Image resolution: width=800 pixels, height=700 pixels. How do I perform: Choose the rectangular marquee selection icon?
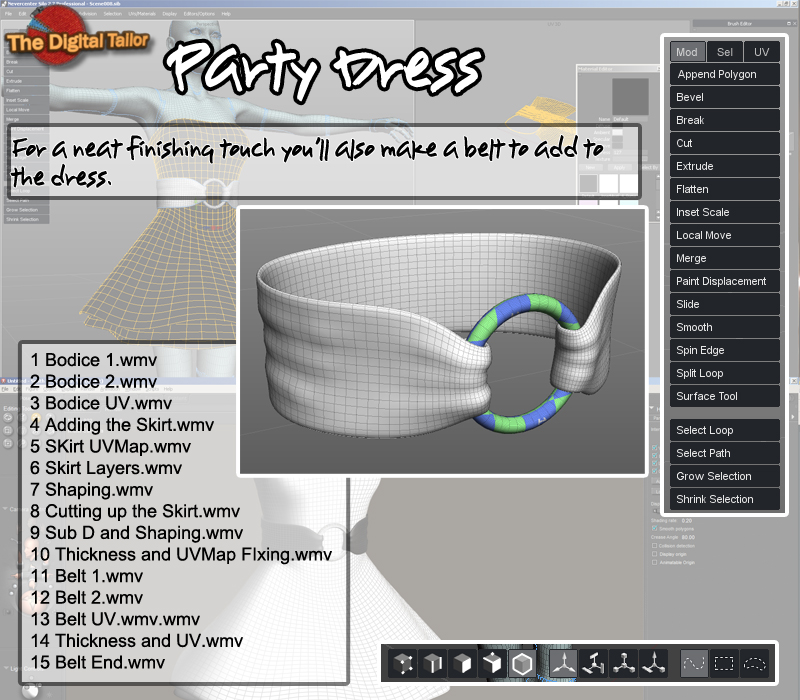724,663
